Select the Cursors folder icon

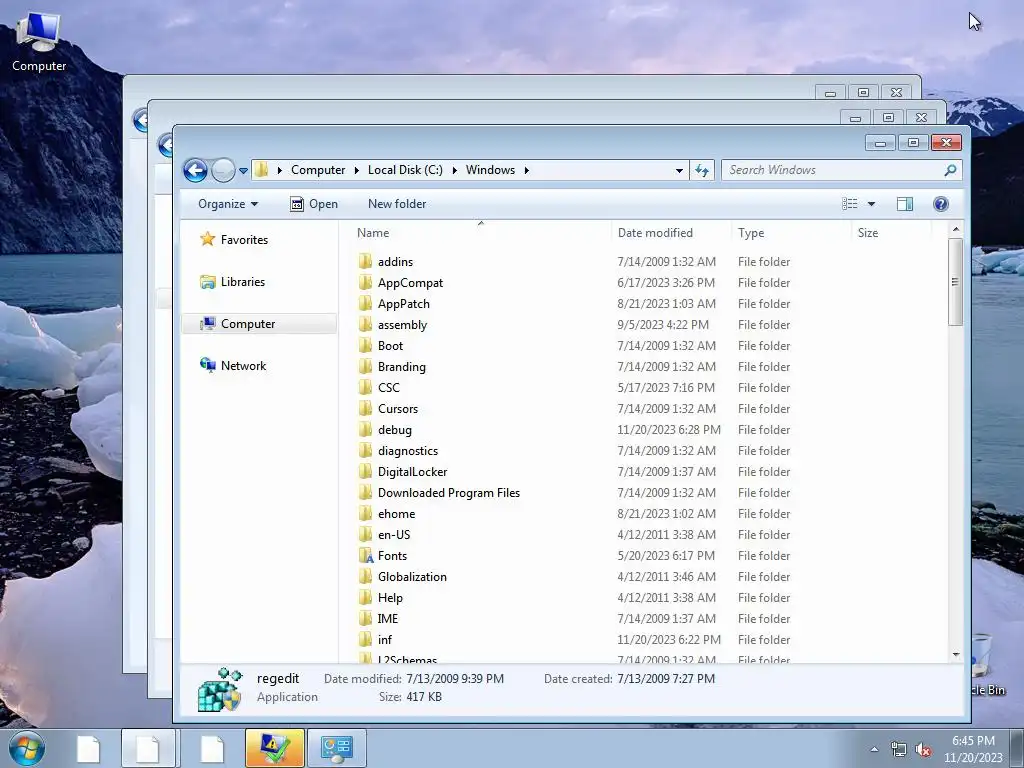tap(366, 409)
